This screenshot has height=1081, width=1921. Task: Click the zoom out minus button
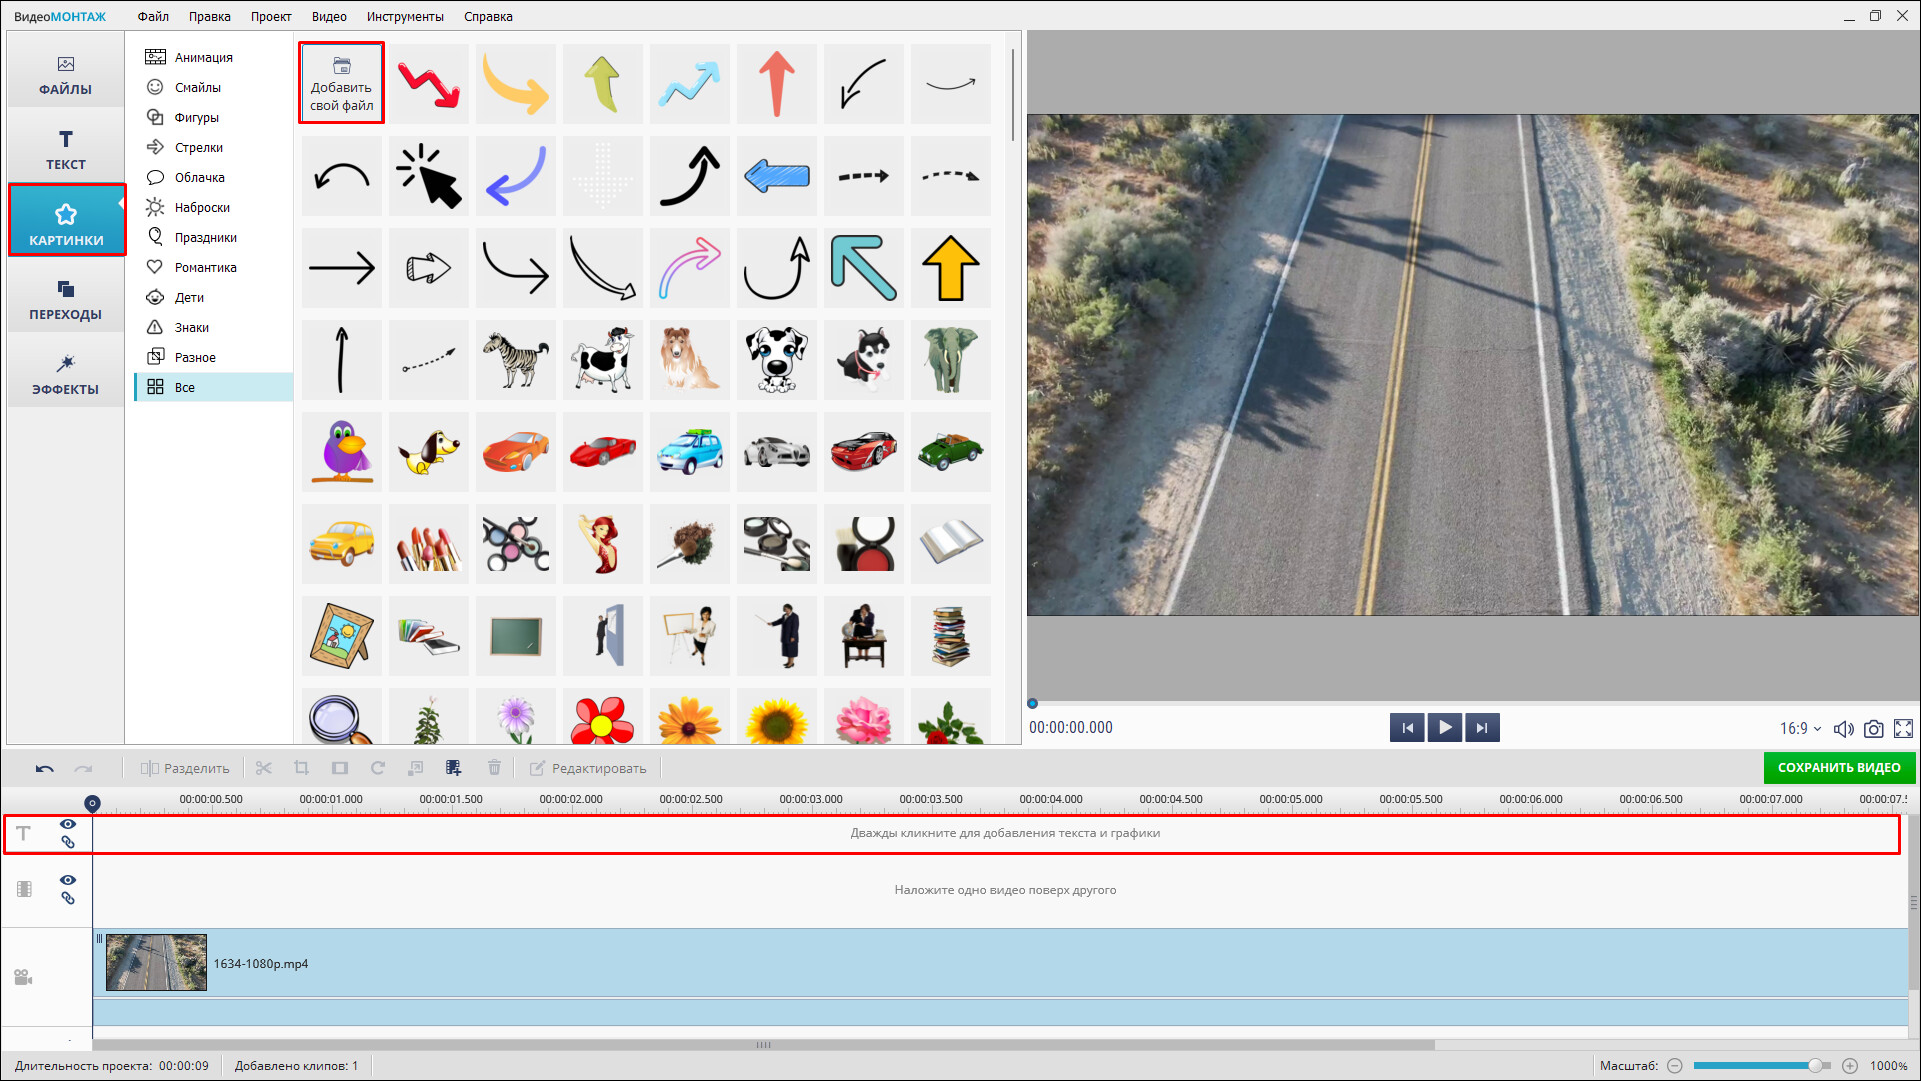point(1675,1066)
